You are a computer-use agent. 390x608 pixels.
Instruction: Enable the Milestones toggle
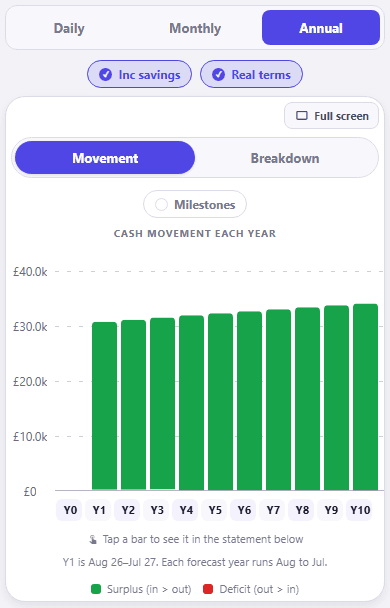point(195,204)
